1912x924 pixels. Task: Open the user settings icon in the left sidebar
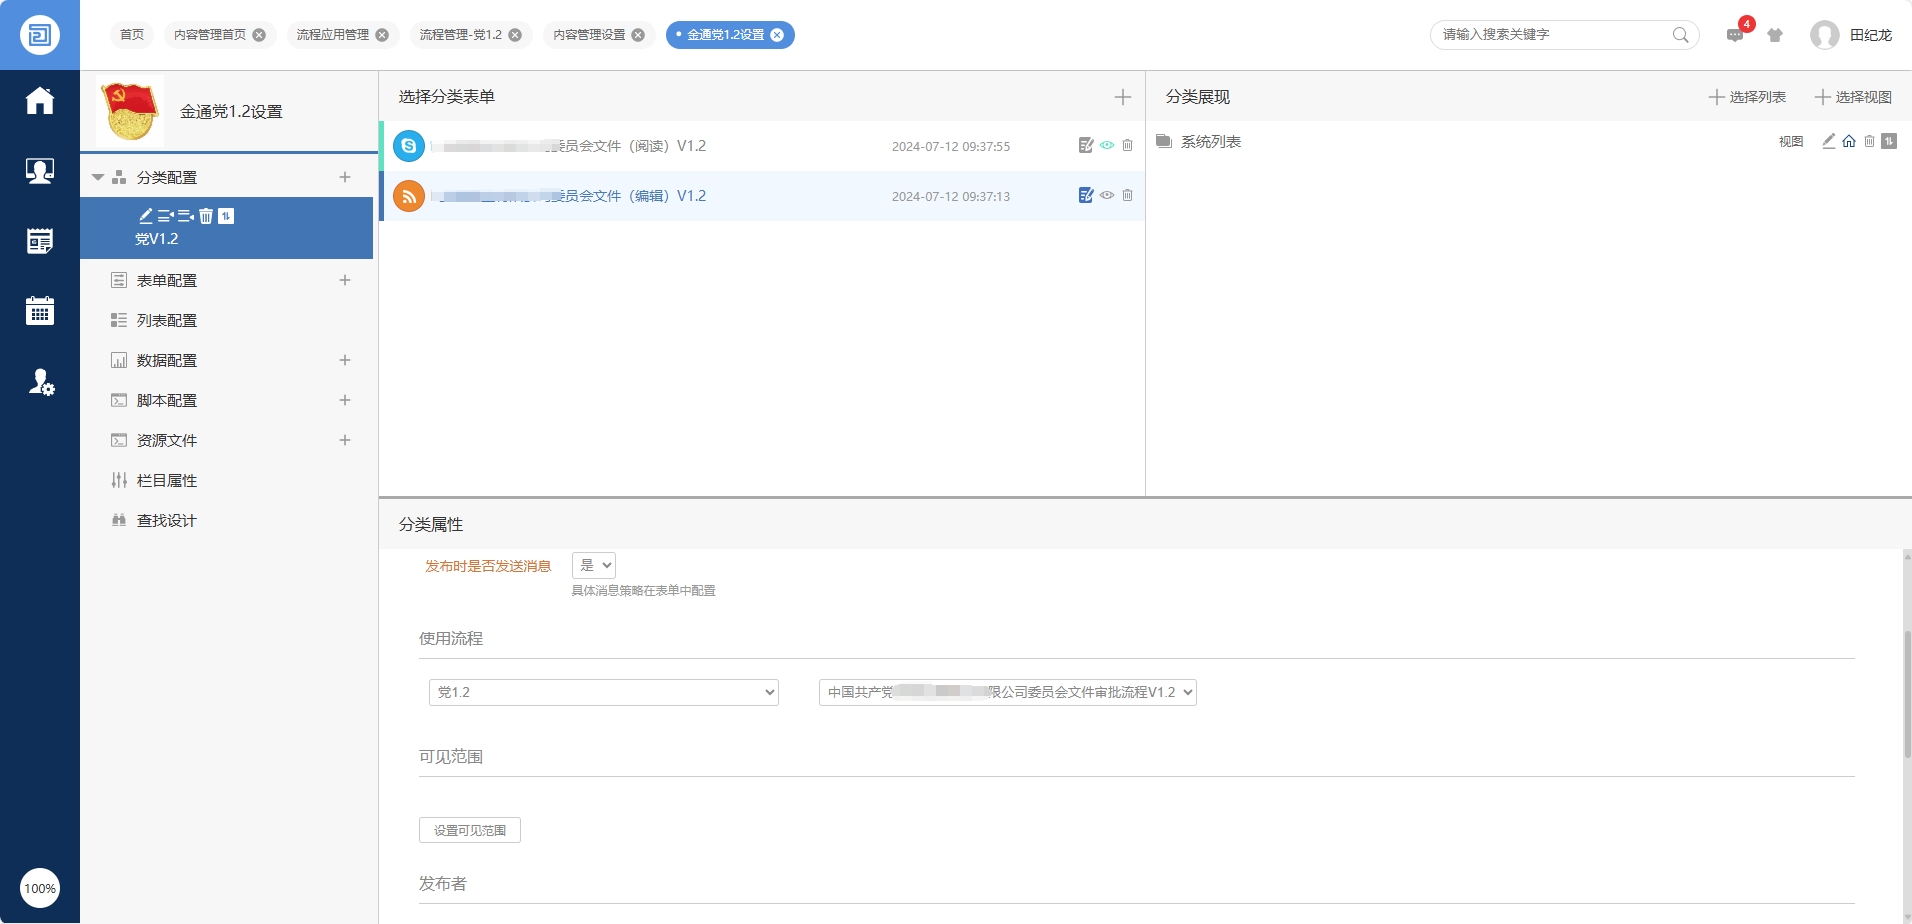click(41, 382)
